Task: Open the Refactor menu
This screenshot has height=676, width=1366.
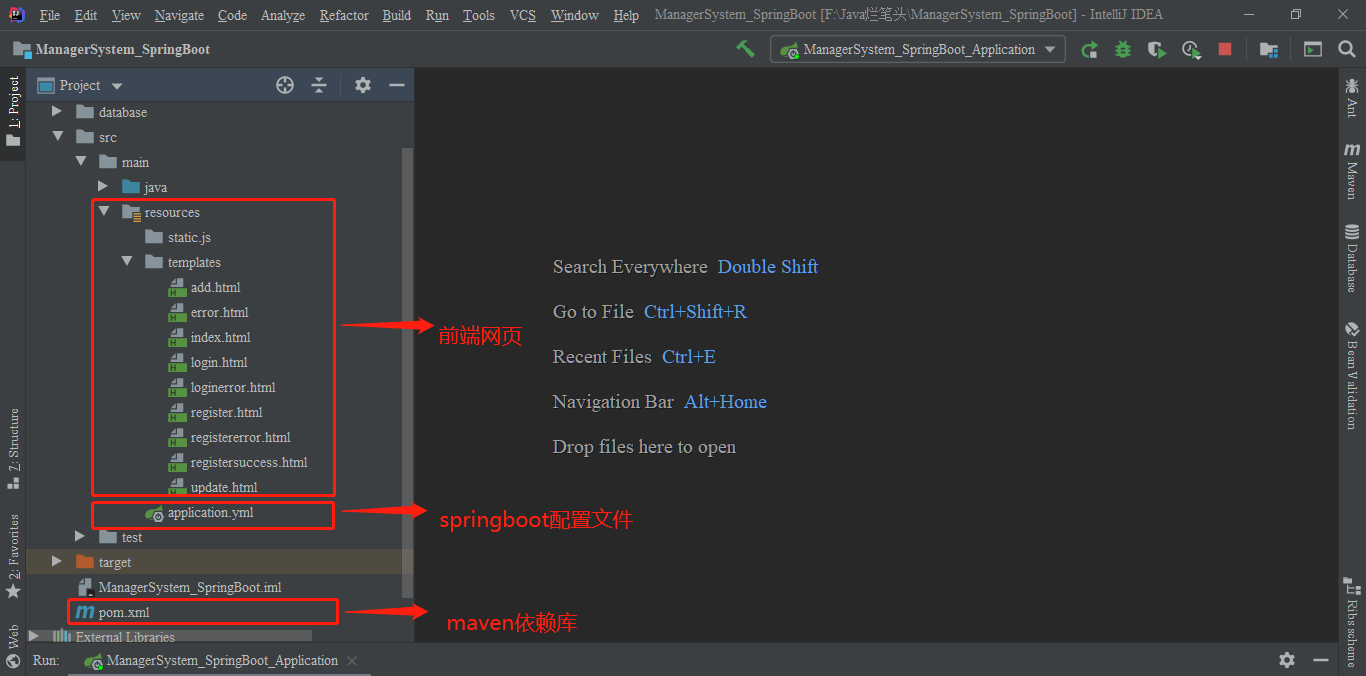Action: pyautogui.click(x=344, y=15)
